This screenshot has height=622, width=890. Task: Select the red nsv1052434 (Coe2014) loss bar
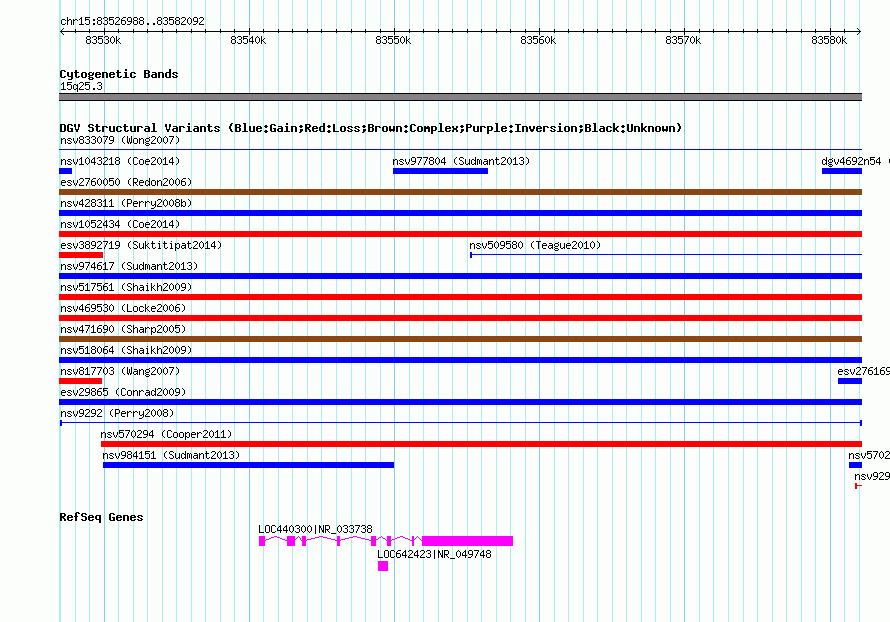[460, 234]
